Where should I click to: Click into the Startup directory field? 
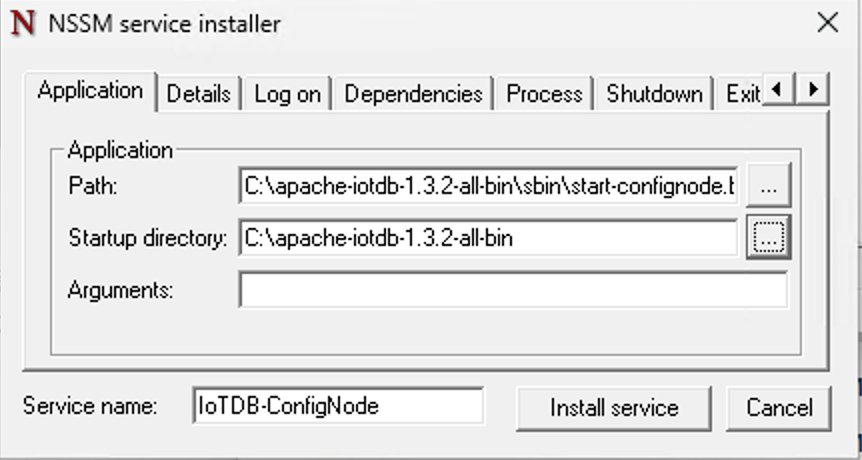click(488, 238)
